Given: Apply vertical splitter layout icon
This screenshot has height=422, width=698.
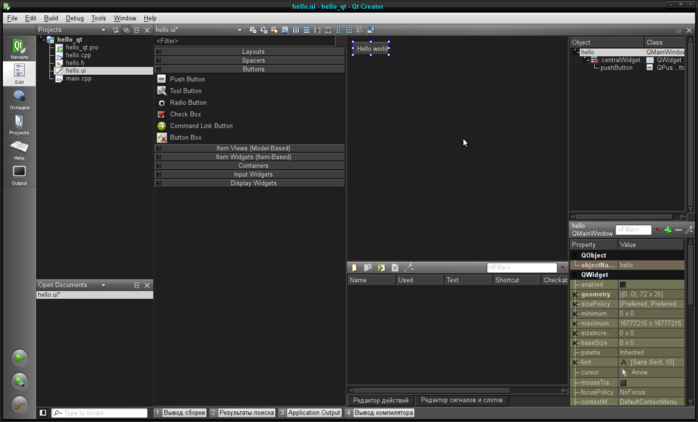Looking at the screenshot, I should tap(328, 30).
